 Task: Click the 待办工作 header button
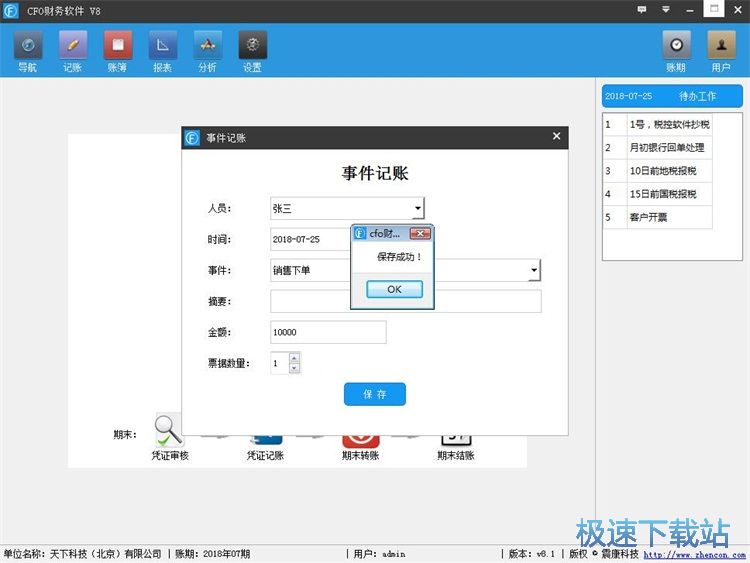coord(672,96)
